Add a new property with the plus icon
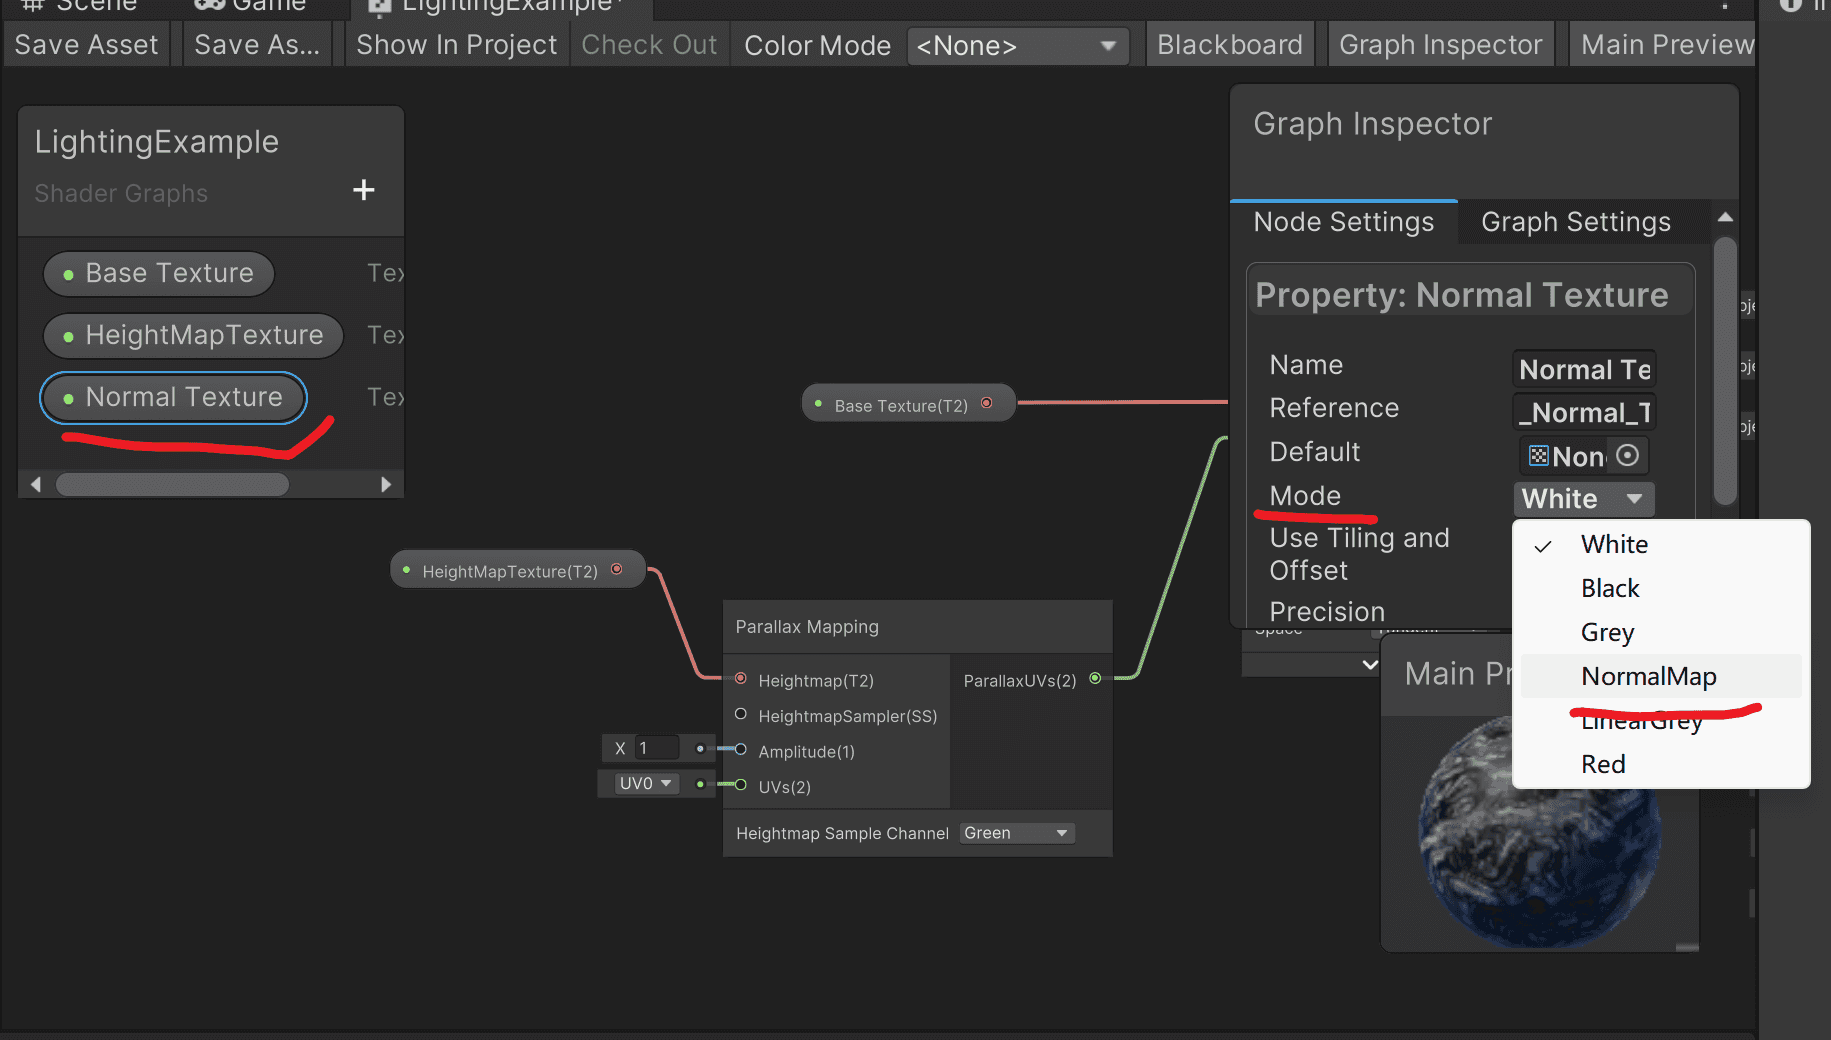Viewport: 1831px width, 1040px height. pyautogui.click(x=364, y=190)
